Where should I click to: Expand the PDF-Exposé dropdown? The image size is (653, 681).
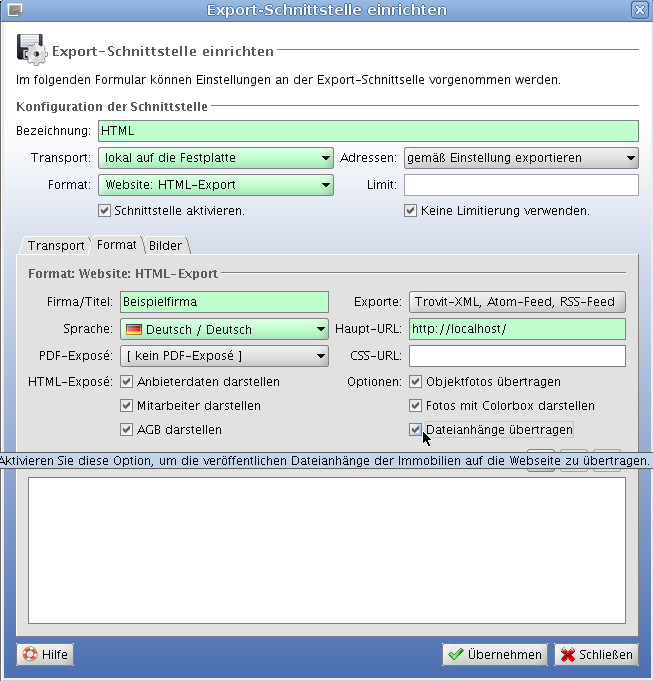[224, 356]
